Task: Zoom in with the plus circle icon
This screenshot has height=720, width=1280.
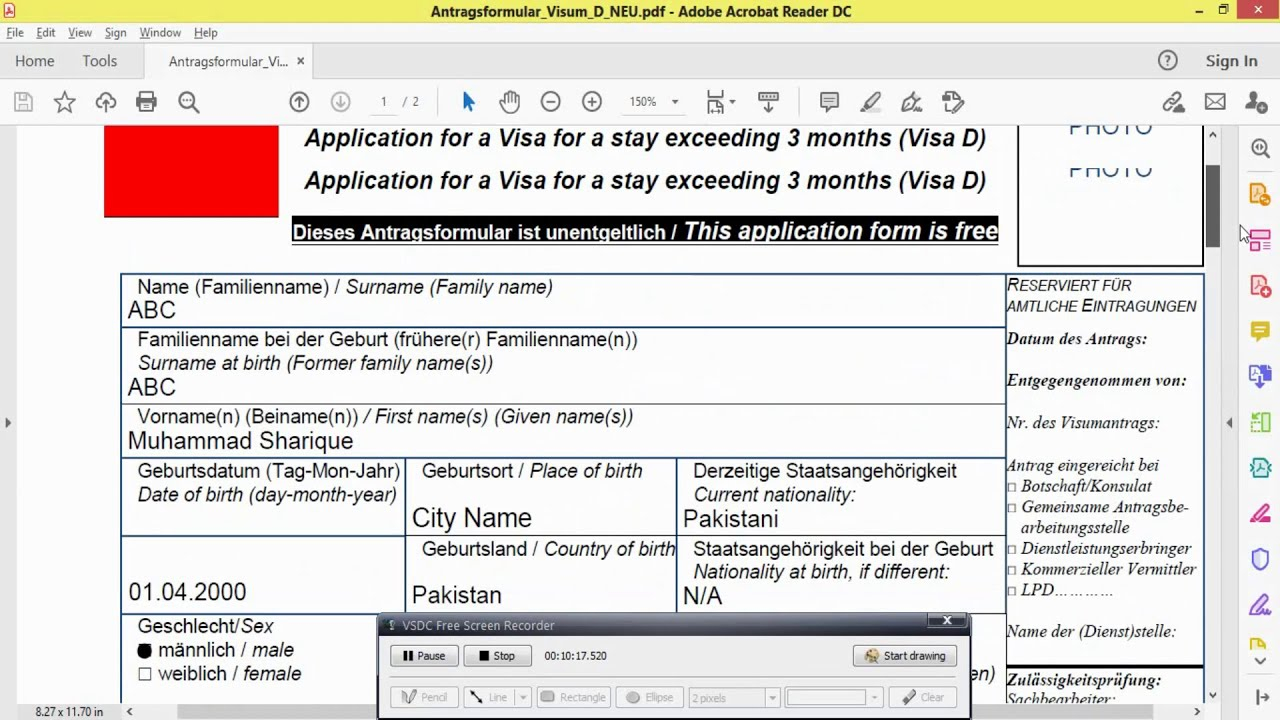Action: point(592,102)
